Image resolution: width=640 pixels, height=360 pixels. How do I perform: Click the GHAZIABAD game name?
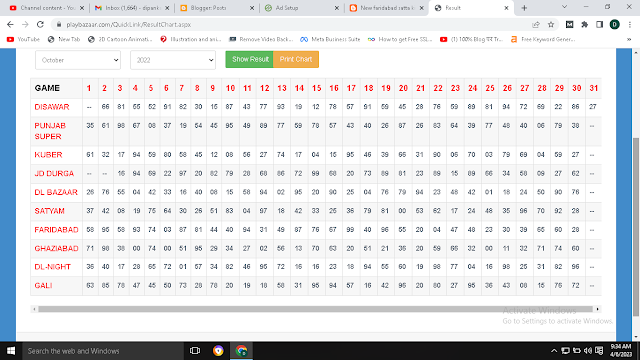point(56,249)
